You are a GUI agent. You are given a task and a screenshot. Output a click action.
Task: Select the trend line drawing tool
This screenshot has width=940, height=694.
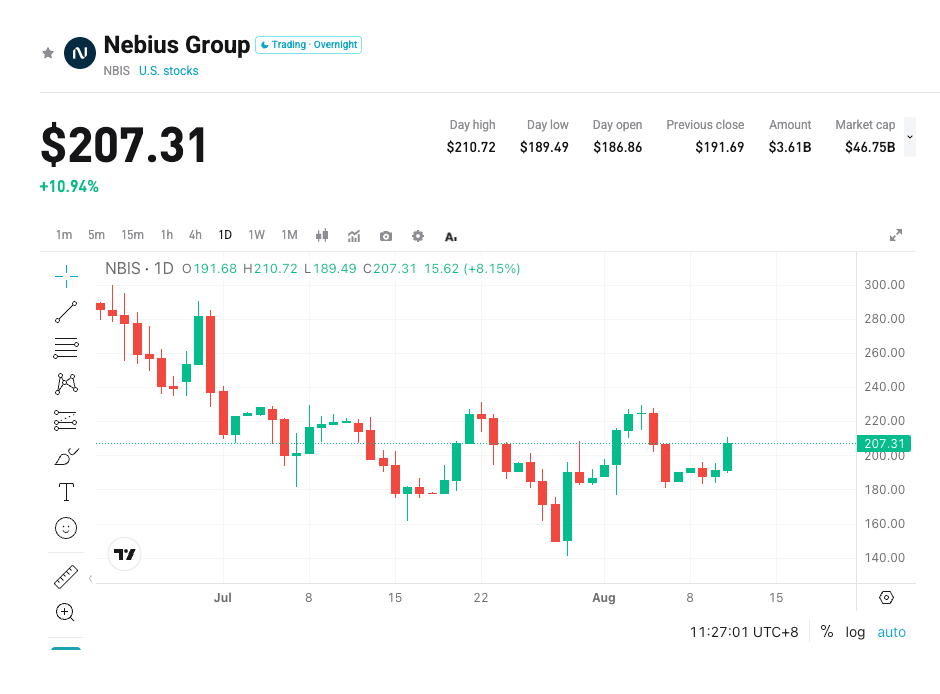click(x=66, y=312)
